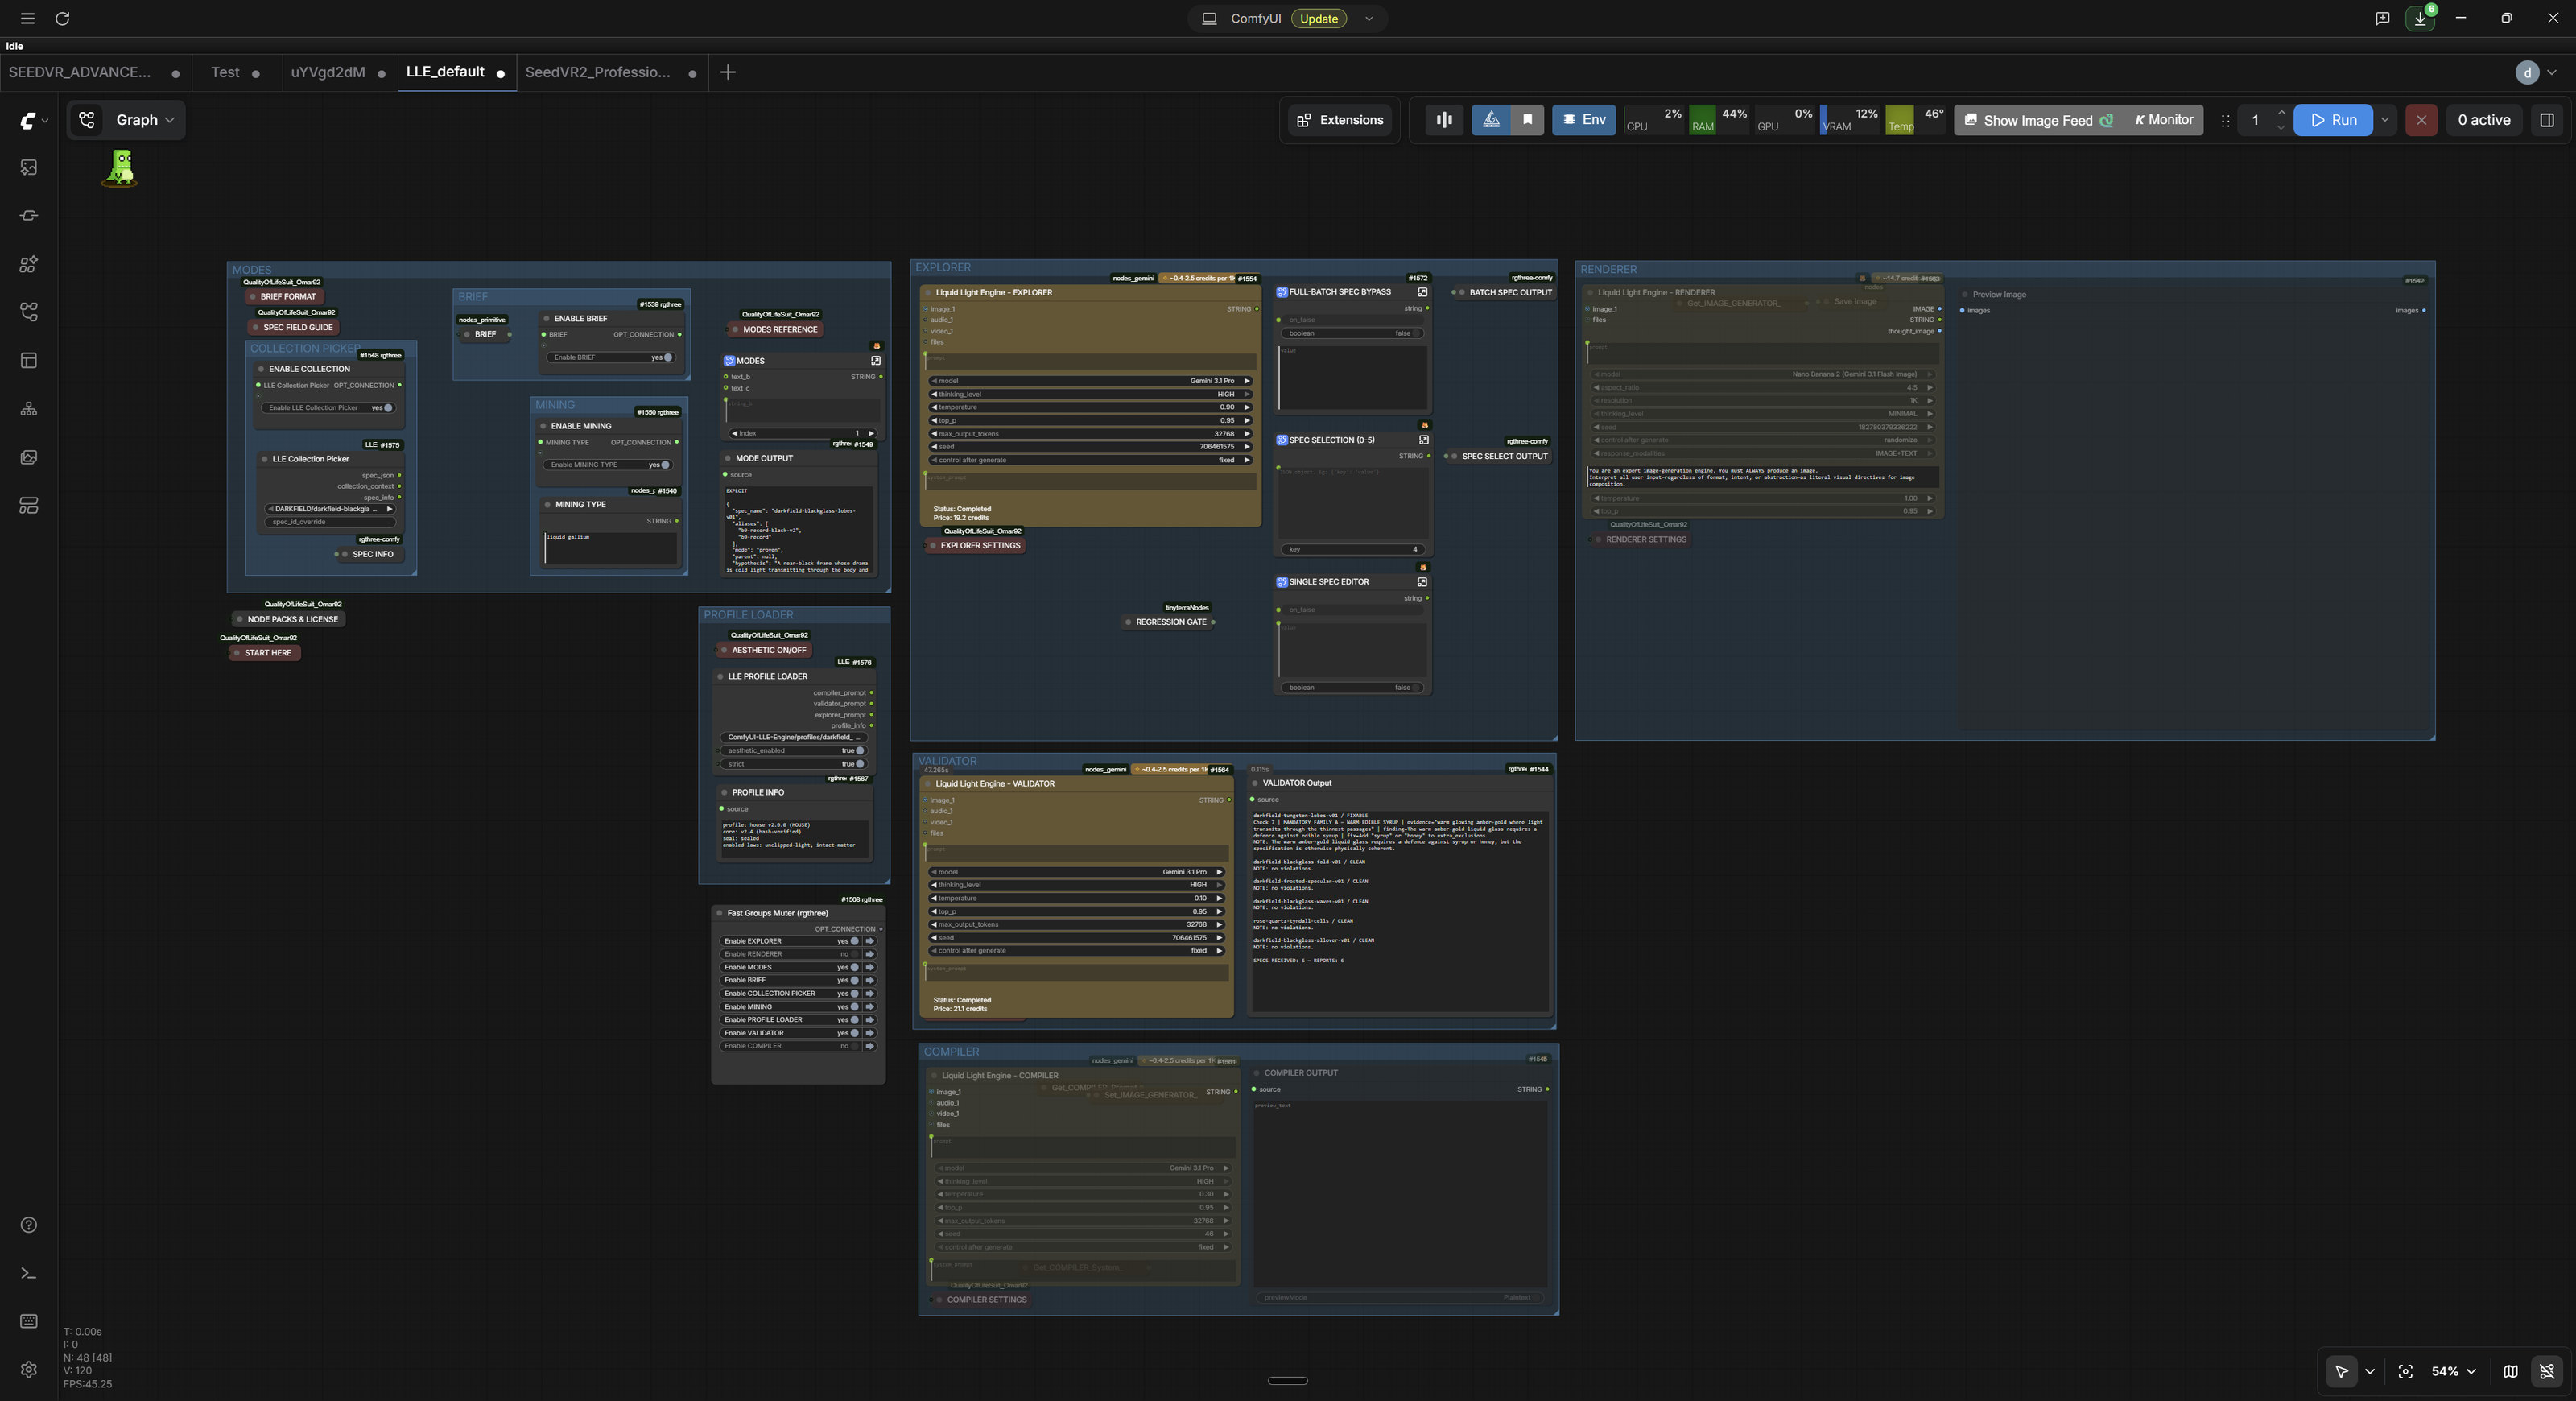Image resolution: width=2576 pixels, height=1401 pixels.
Task: Click the red cancel X button
Action: (x=2421, y=120)
